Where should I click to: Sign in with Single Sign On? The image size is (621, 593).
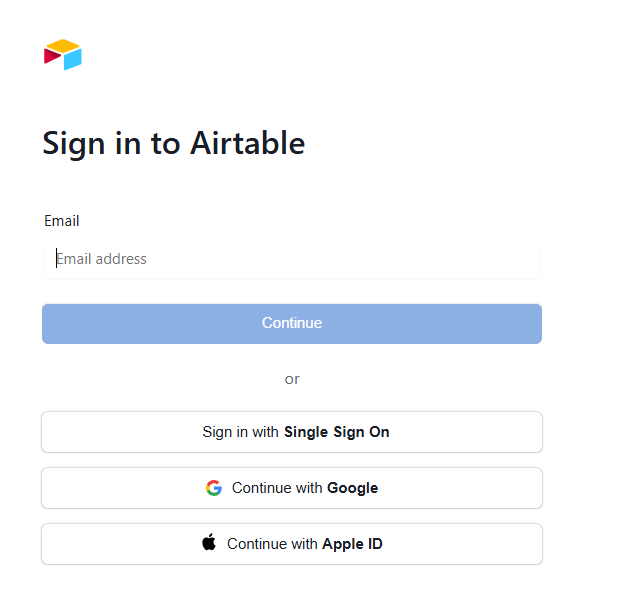[x=292, y=432]
